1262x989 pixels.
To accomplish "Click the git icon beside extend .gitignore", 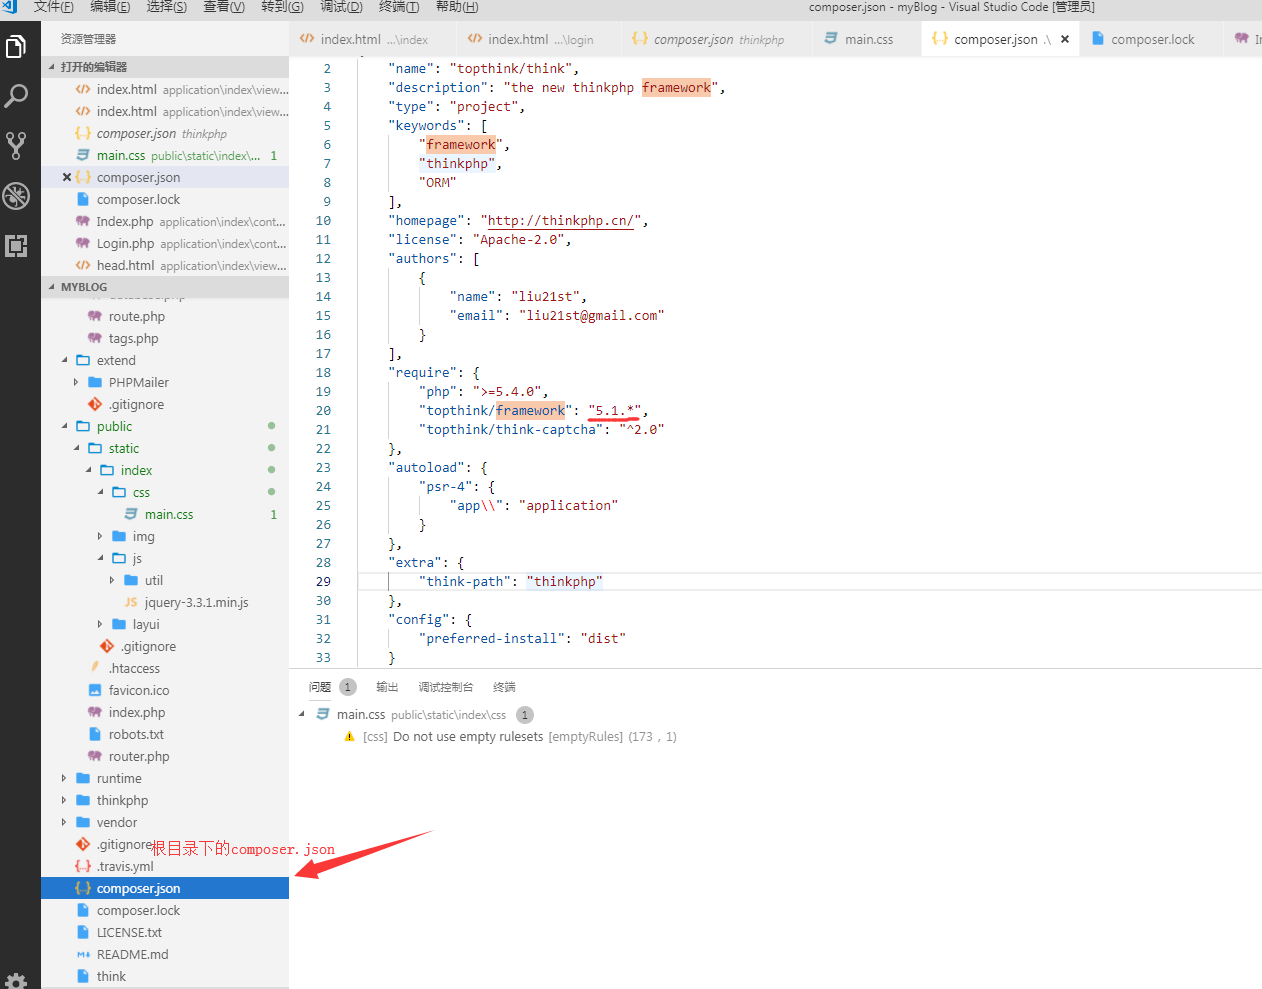I will click(95, 404).
